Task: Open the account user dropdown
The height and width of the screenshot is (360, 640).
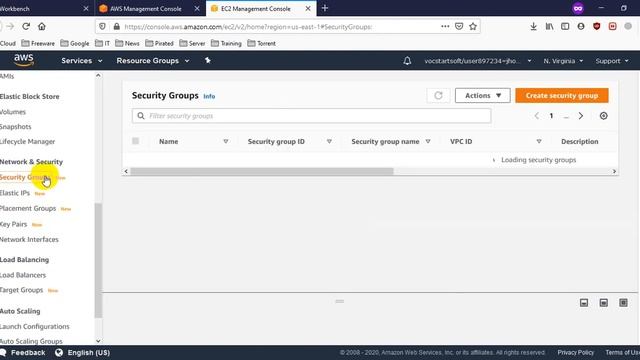Action: [478, 61]
